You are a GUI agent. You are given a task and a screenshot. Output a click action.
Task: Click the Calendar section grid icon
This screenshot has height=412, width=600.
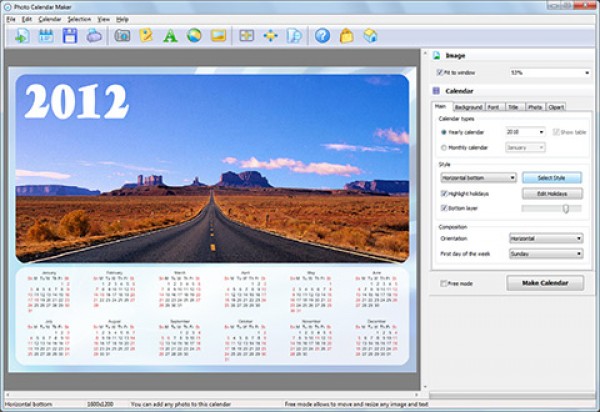436,91
